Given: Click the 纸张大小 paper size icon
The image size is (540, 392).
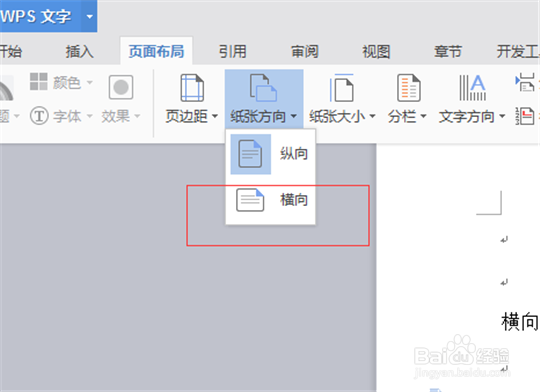Looking at the screenshot, I should tap(342, 88).
